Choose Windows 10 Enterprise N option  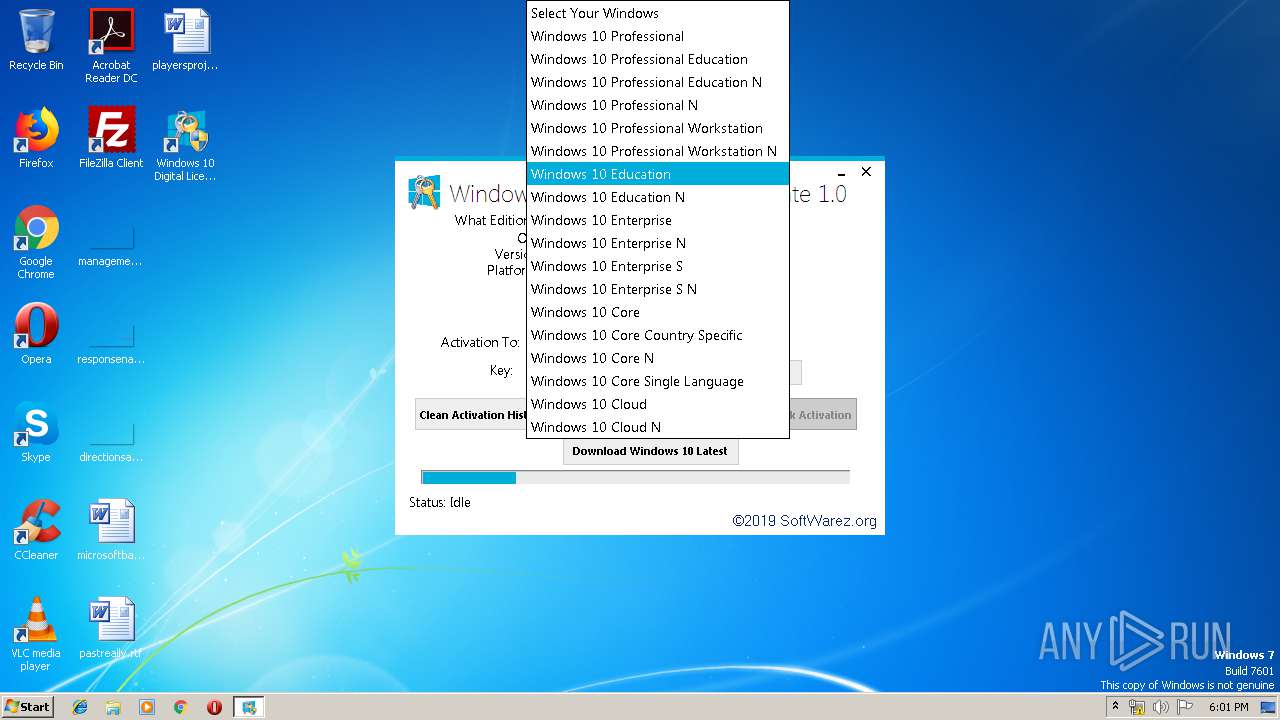pyautogui.click(x=658, y=243)
